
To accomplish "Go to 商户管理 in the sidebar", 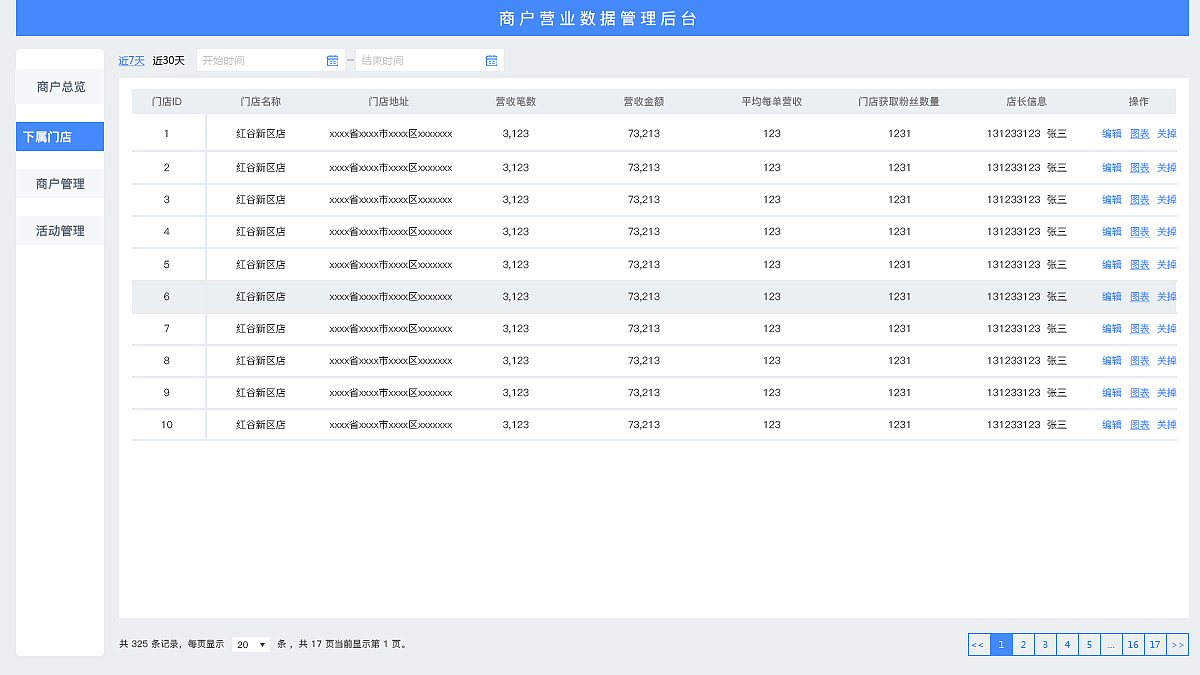I will [60, 184].
